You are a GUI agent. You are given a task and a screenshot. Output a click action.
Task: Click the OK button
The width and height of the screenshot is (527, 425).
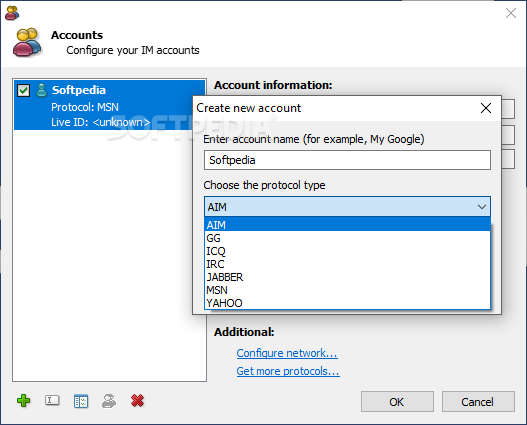(397, 401)
